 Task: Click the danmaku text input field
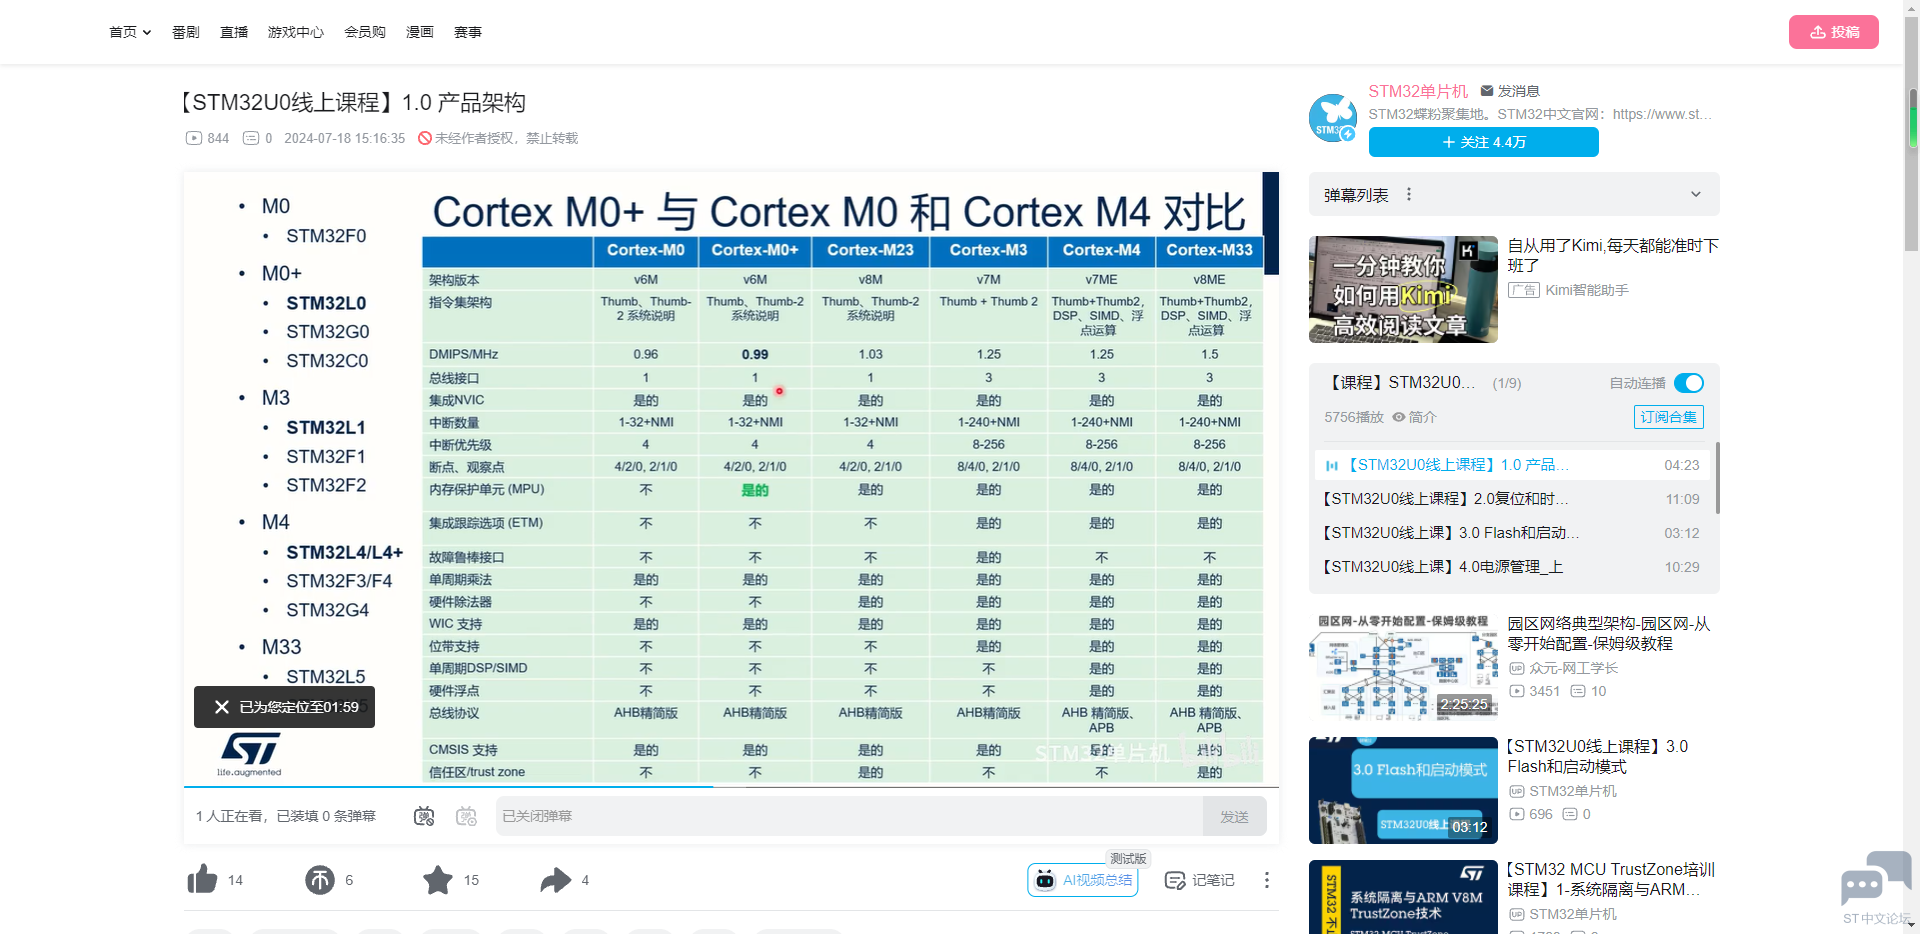click(x=849, y=816)
